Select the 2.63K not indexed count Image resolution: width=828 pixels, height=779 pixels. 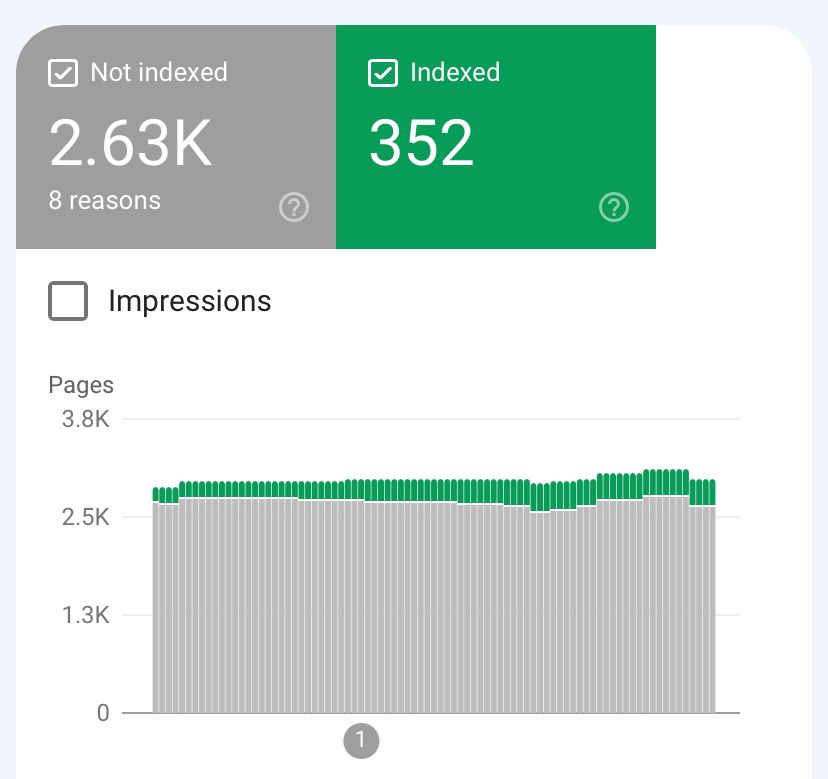(131, 143)
